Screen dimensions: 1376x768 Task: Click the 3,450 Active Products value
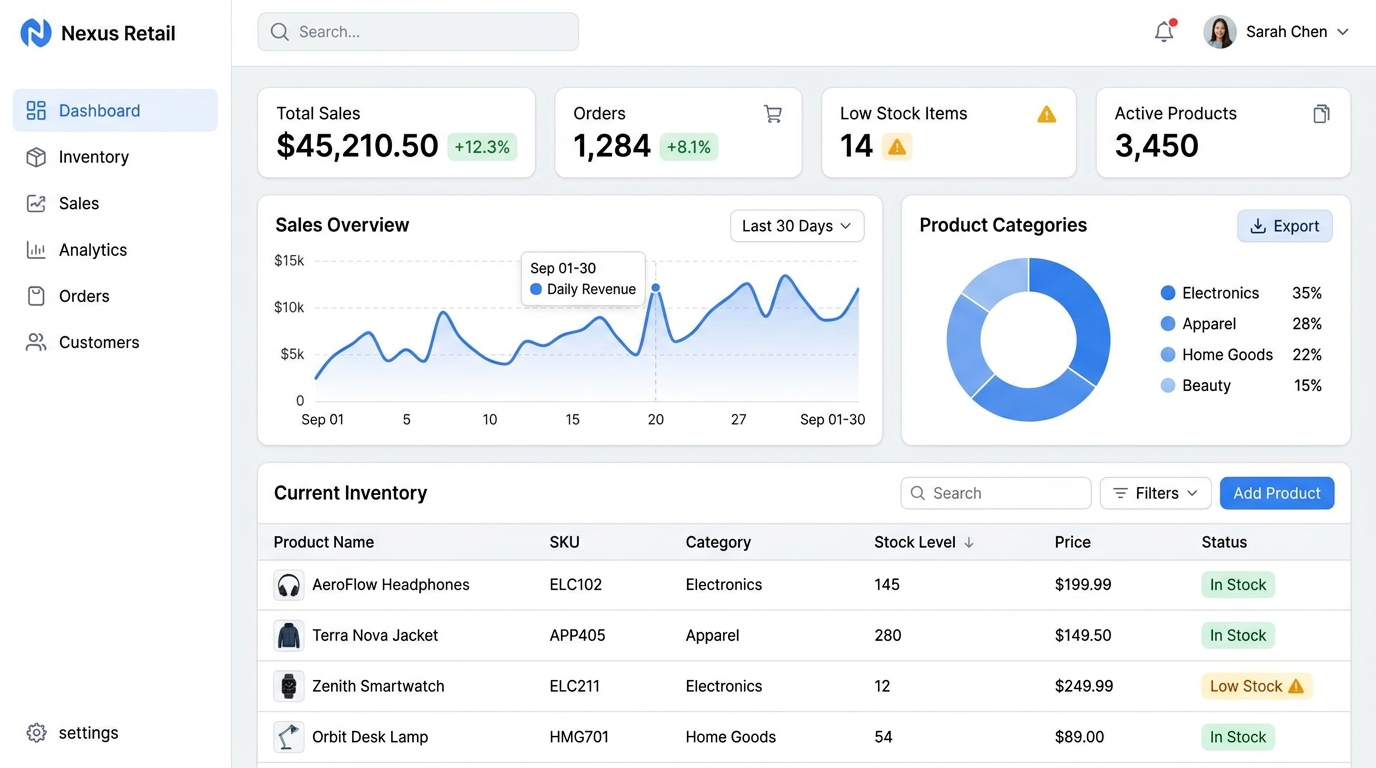tap(1157, 146)
